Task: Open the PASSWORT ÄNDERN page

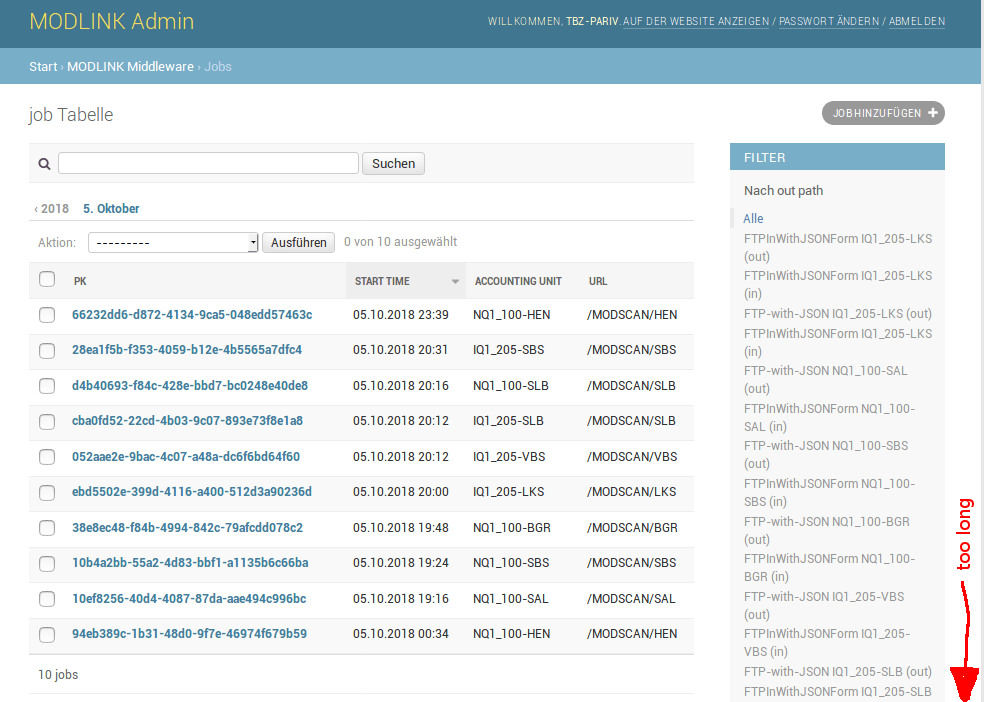Action: pos(828,20)
